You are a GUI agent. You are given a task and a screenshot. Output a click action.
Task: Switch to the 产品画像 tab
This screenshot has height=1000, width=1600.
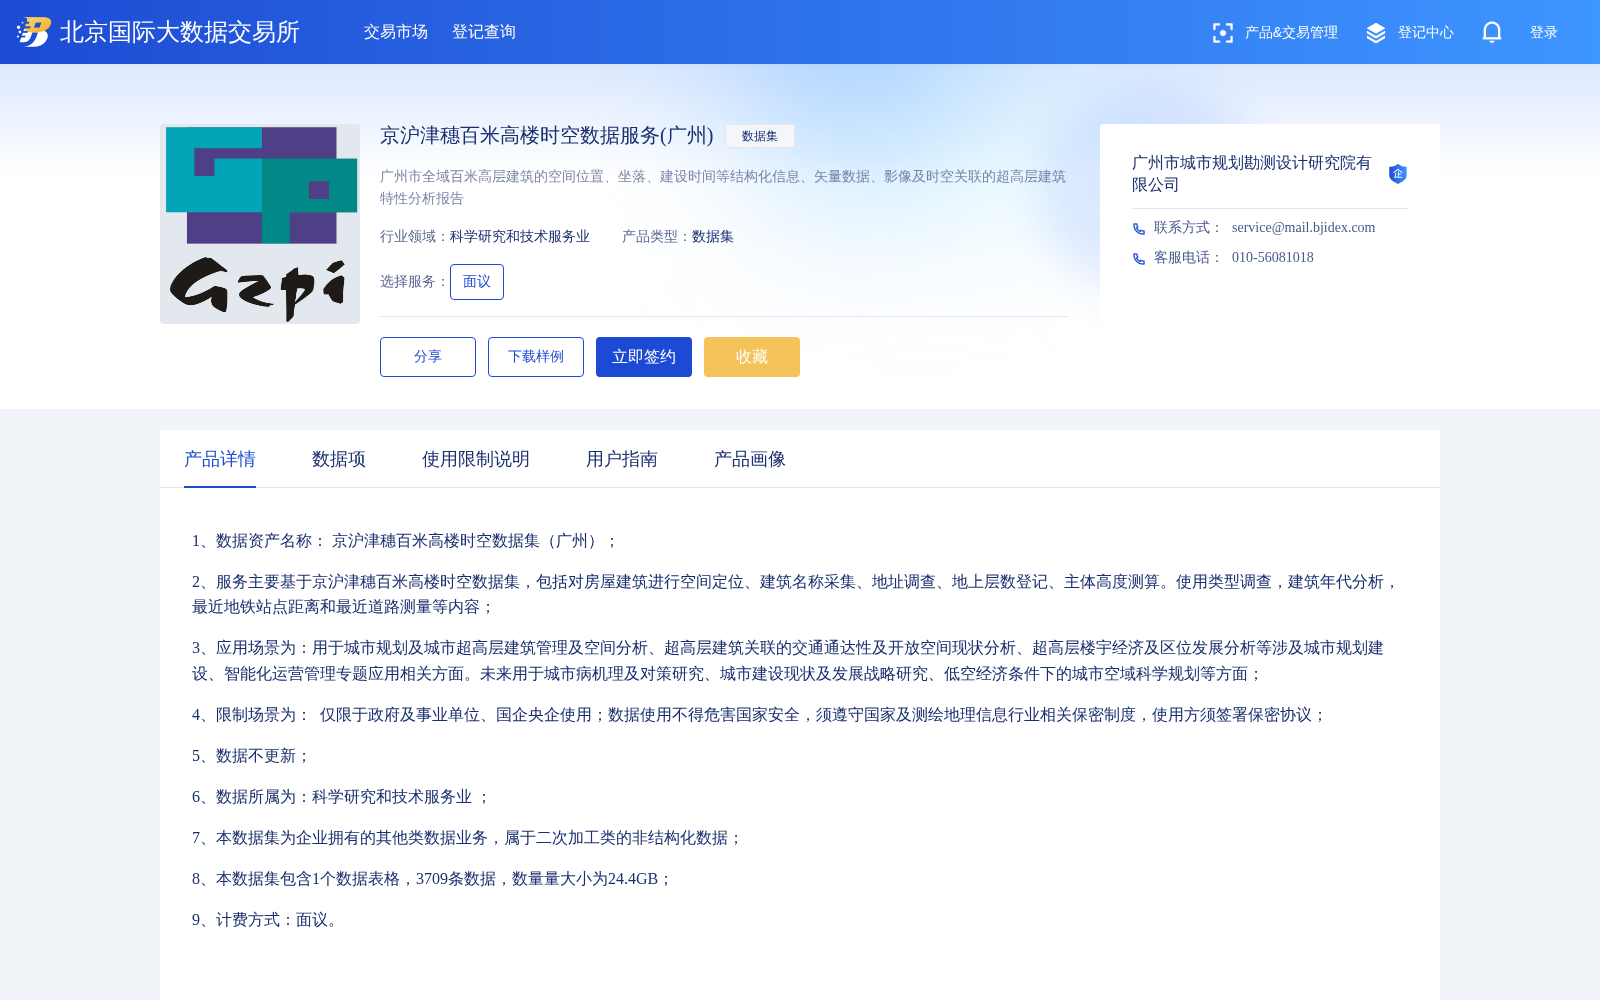pos(750,459)
